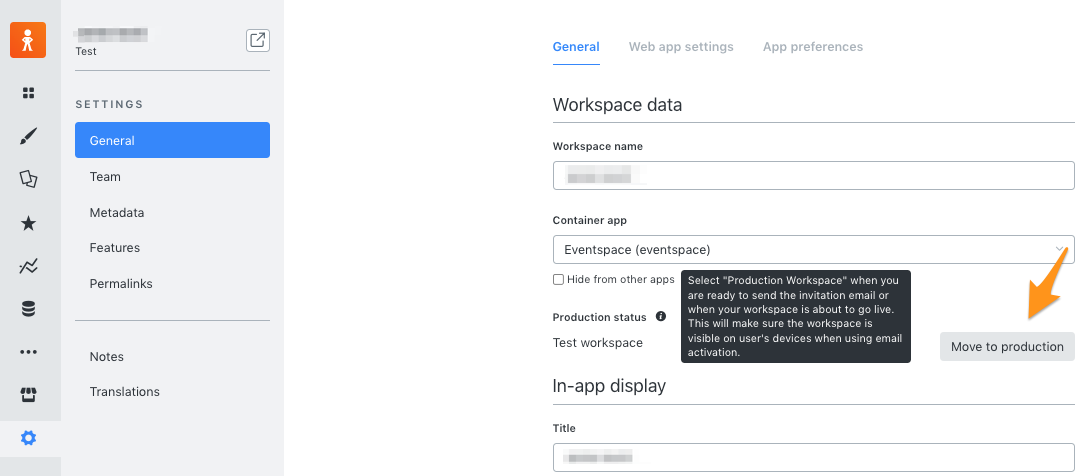Click the Test workspace status text
This screenshot has height=476, width=1082.
tap(598, 342)
